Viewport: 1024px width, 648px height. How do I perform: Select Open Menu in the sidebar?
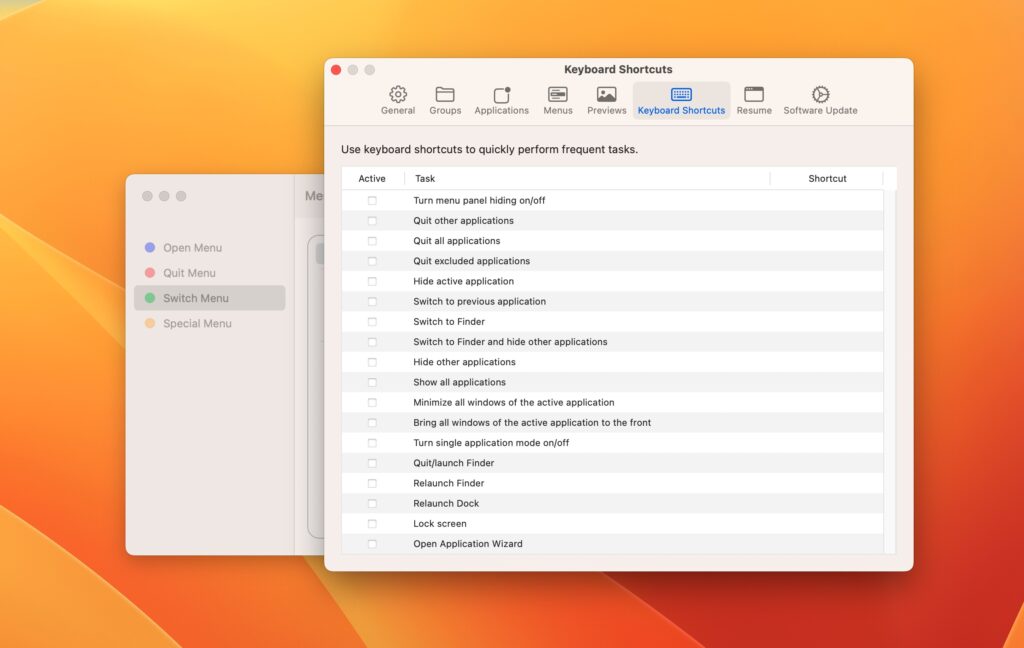click(194, 247)
